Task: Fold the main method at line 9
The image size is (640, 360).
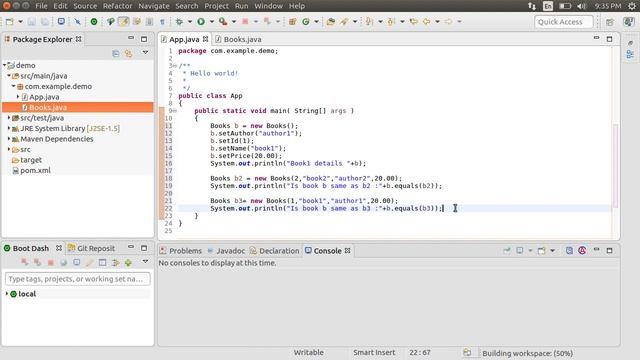Action: point(175,111)
